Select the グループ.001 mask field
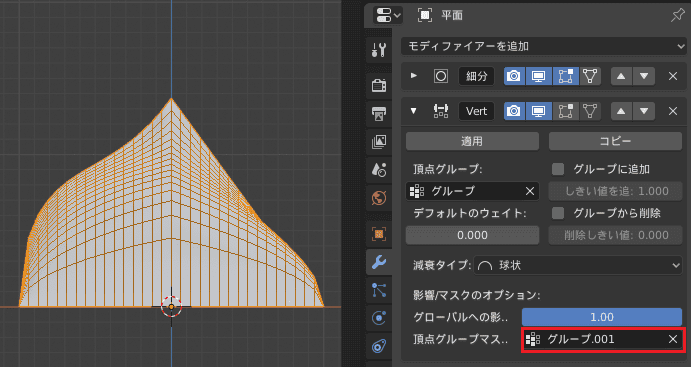The width and height of the screenshot is (691, 367). click(603, 339)
